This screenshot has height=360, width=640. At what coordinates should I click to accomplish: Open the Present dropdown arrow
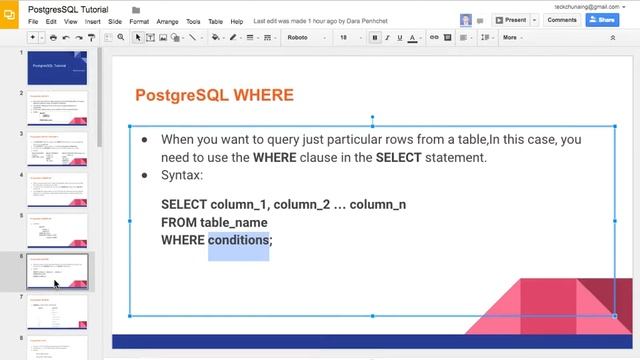[535, 20]
